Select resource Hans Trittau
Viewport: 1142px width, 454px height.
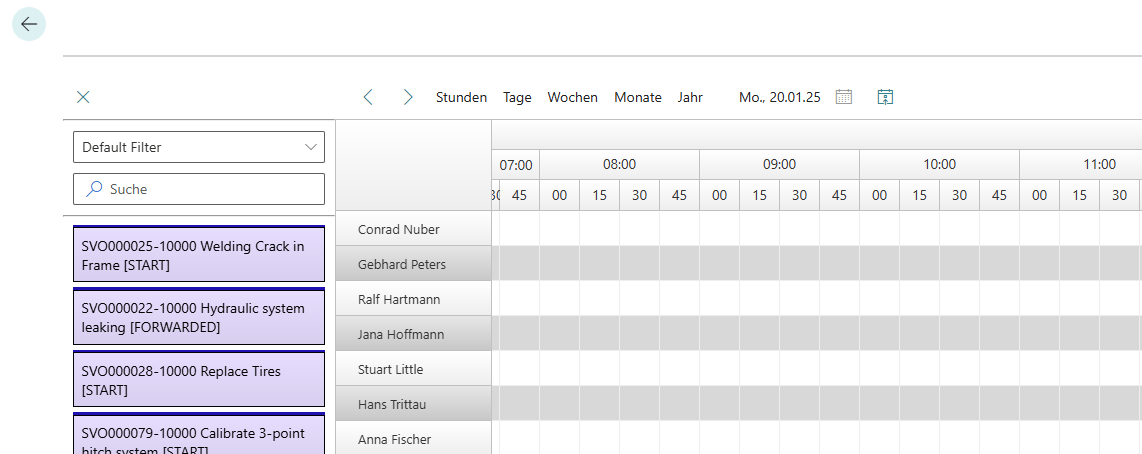pyautogui.click(x=414, y=404)
